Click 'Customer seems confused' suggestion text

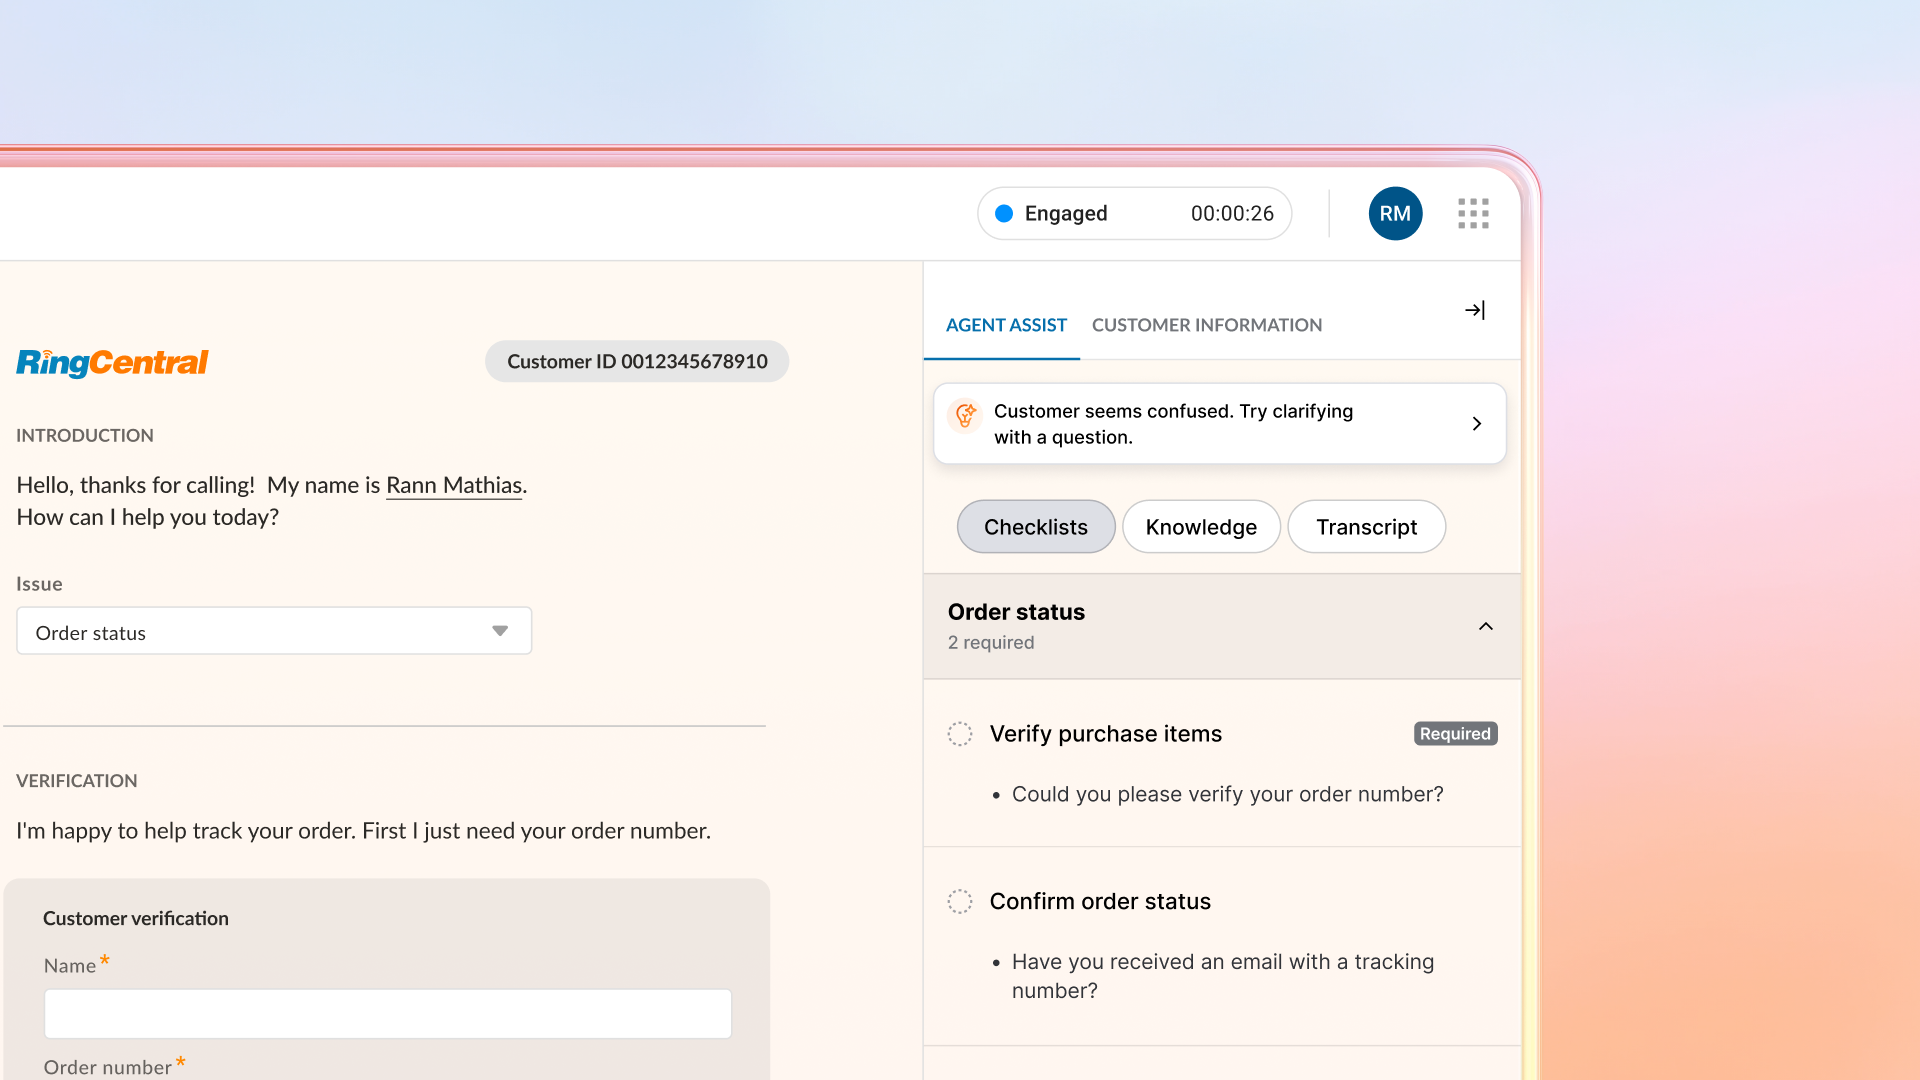pyautogui.click(x=1173, y=424)
